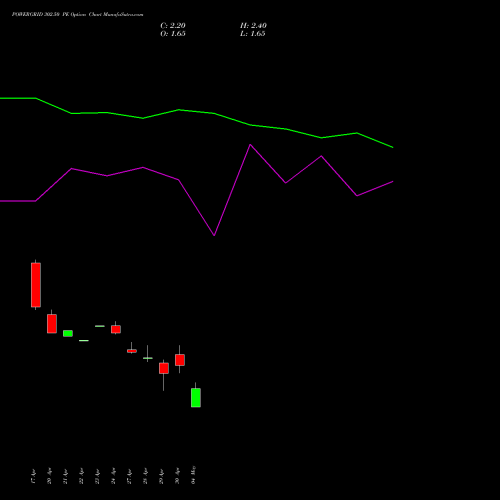This screenshot has width=500, height=500.
Task: Click the lowest dip of the purple line
Action: click(x=214, y=235)
